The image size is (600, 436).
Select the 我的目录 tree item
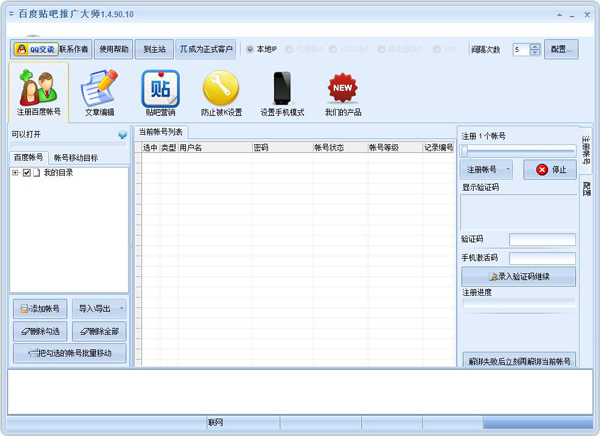[x=58, y=173]
